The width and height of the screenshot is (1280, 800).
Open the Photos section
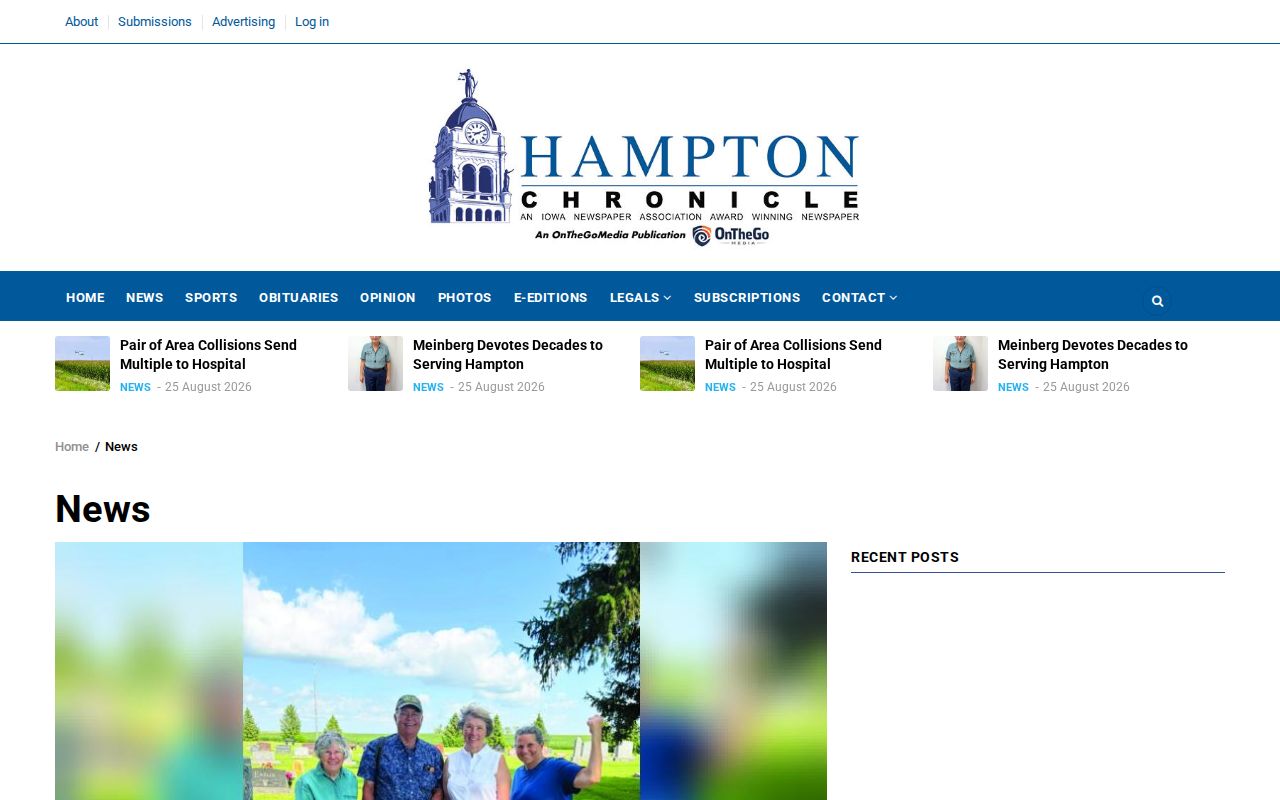coord(464,297)
